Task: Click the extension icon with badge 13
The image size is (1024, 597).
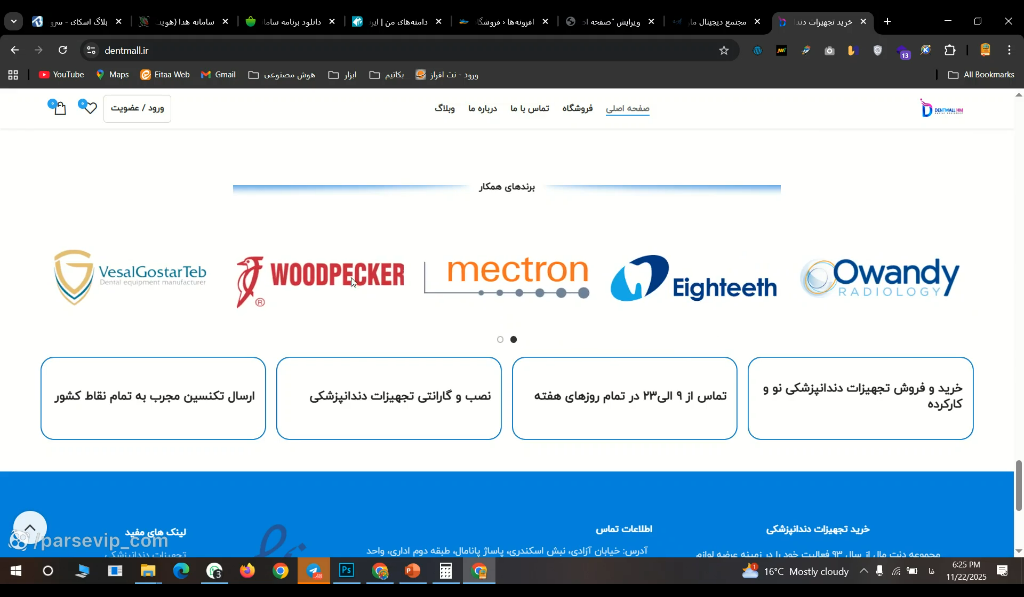Action: tap(903, 52)
